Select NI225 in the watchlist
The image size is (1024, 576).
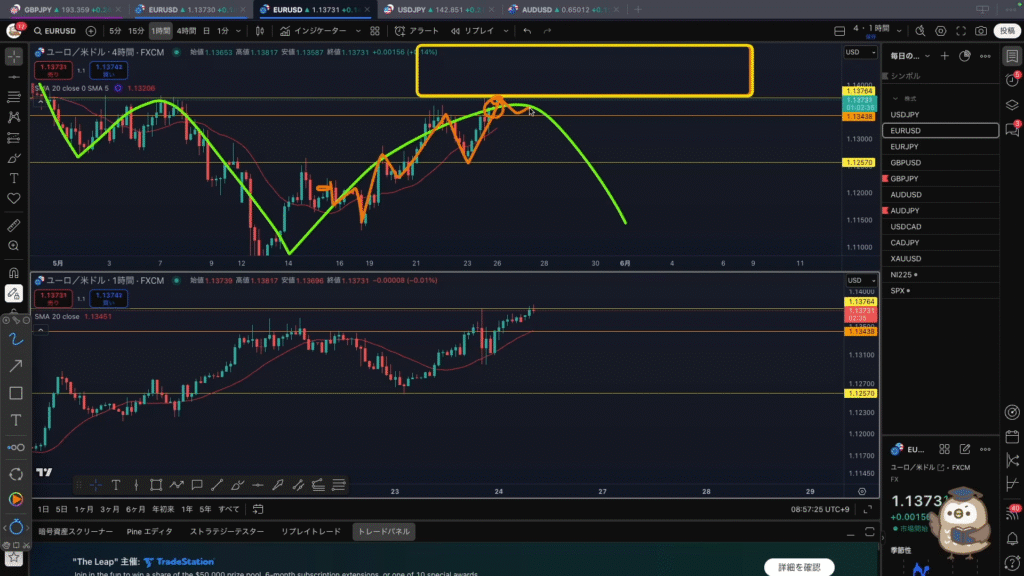(940, 275)
